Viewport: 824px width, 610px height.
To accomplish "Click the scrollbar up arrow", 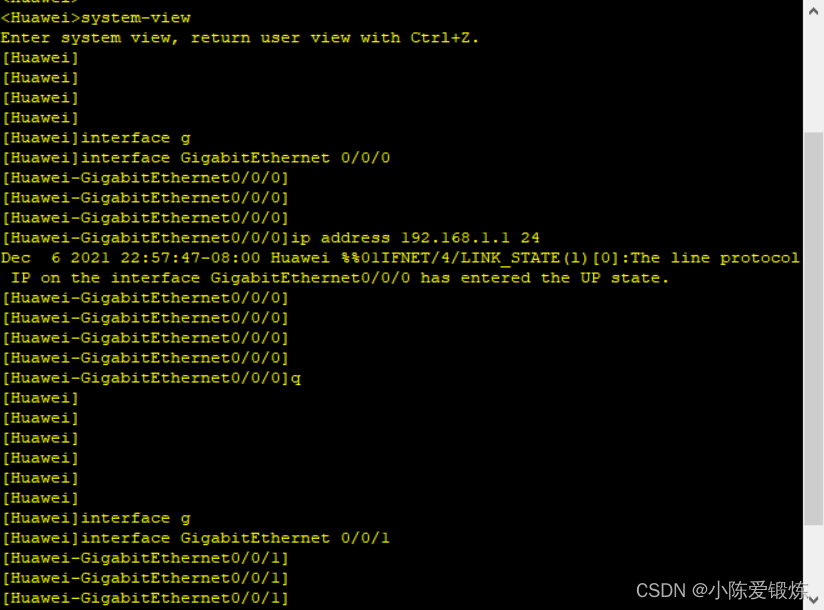I will coord(813,11).
